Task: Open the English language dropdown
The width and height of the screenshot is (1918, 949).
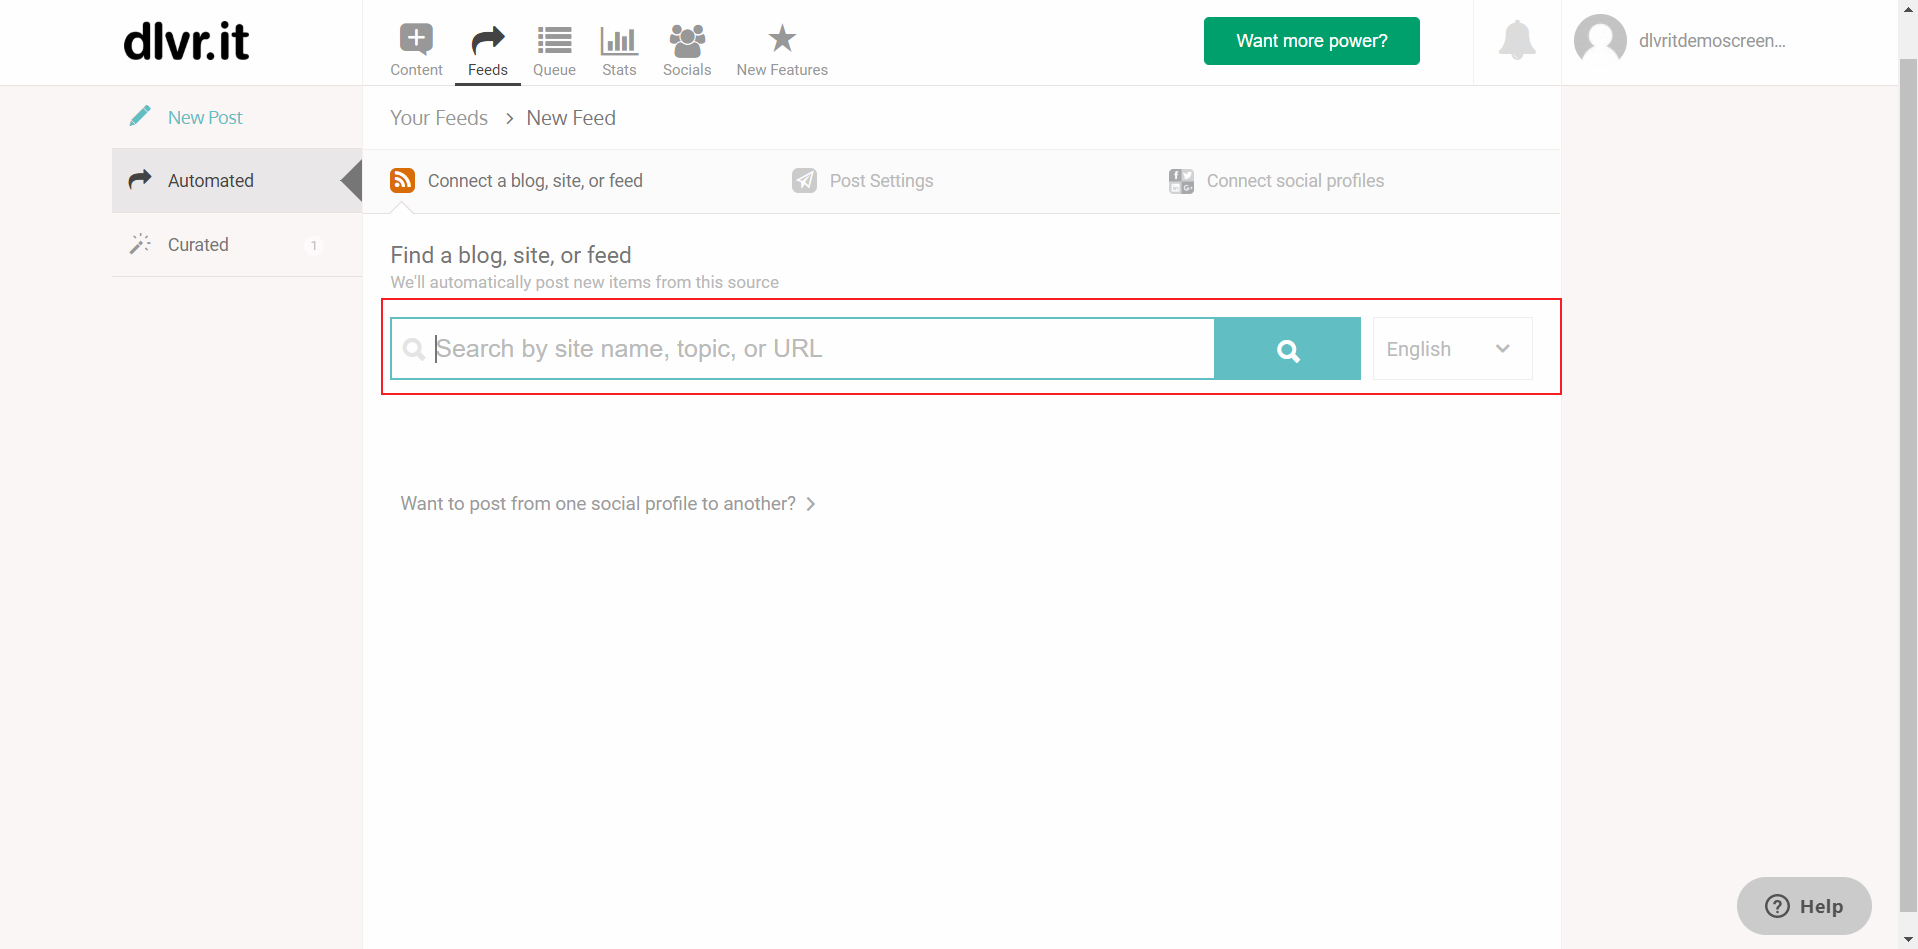Action: (1452, 349)
